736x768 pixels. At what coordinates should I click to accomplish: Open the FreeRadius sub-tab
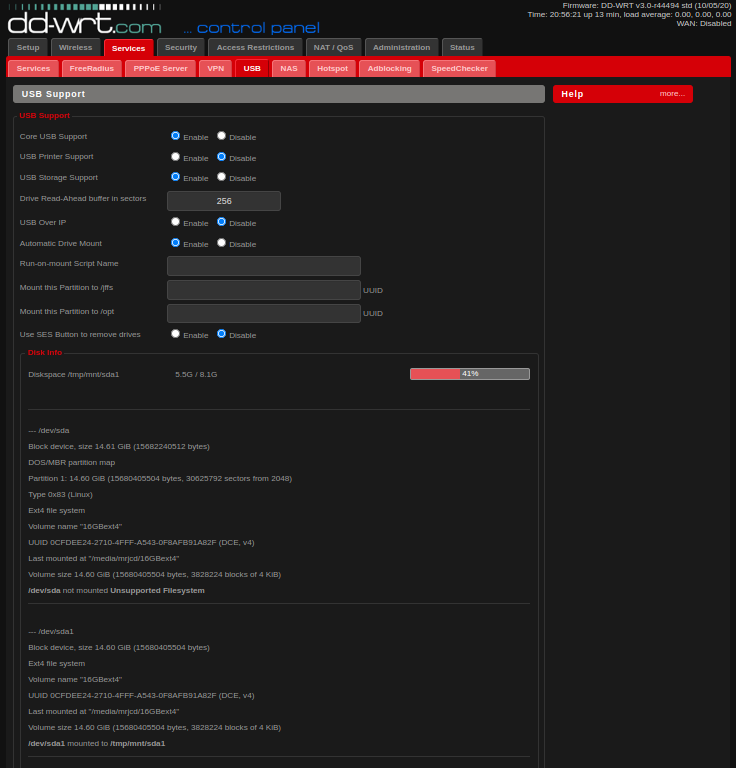coord(91,68)
